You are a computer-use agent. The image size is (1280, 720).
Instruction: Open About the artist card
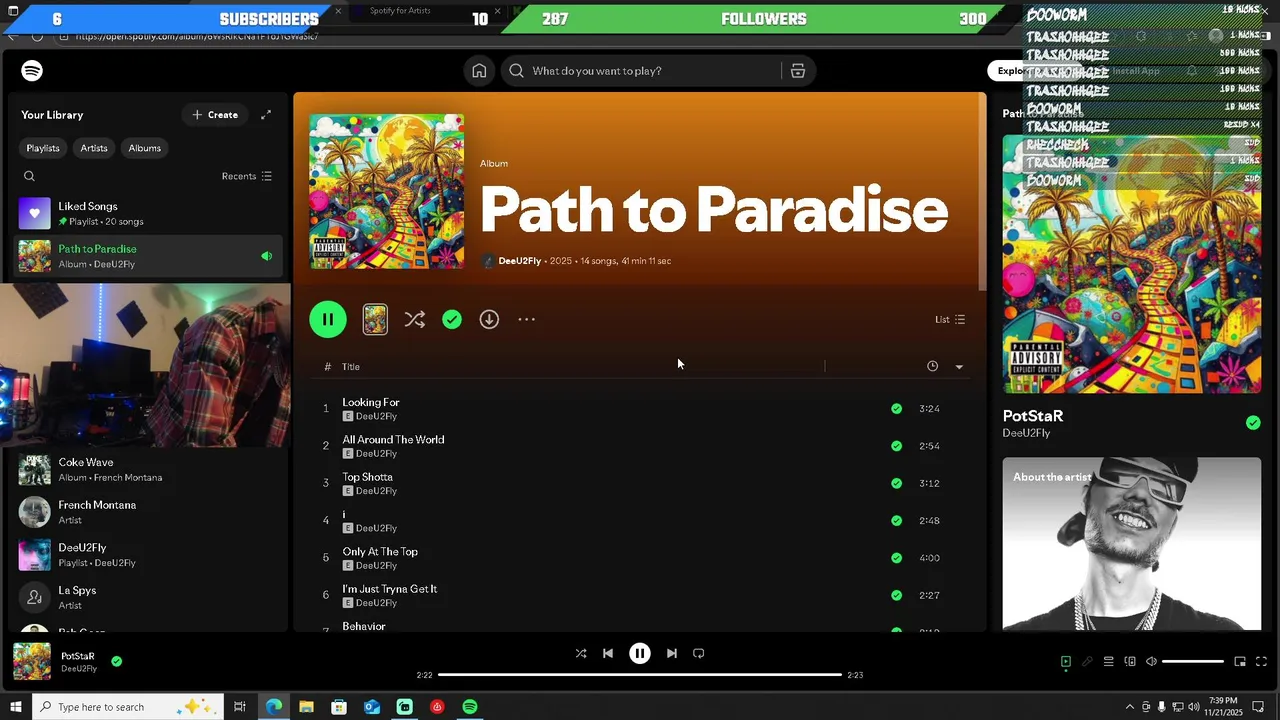pos(1132,544)
